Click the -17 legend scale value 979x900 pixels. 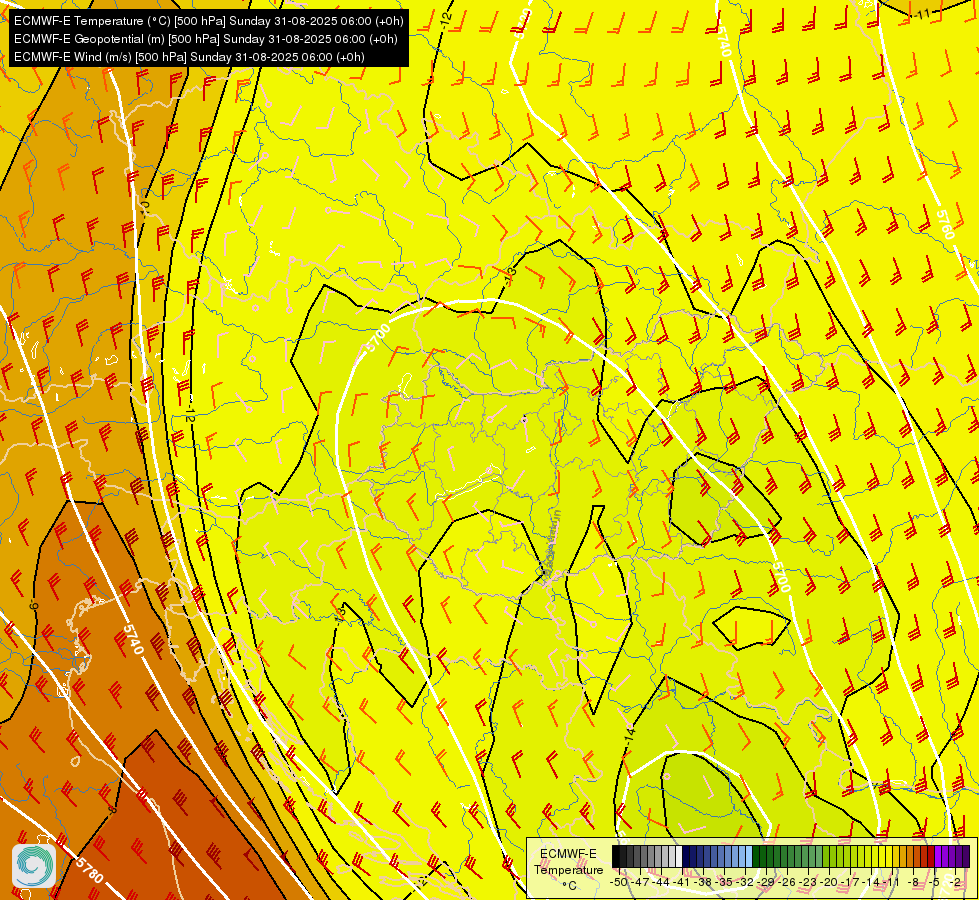click(850, 881)
